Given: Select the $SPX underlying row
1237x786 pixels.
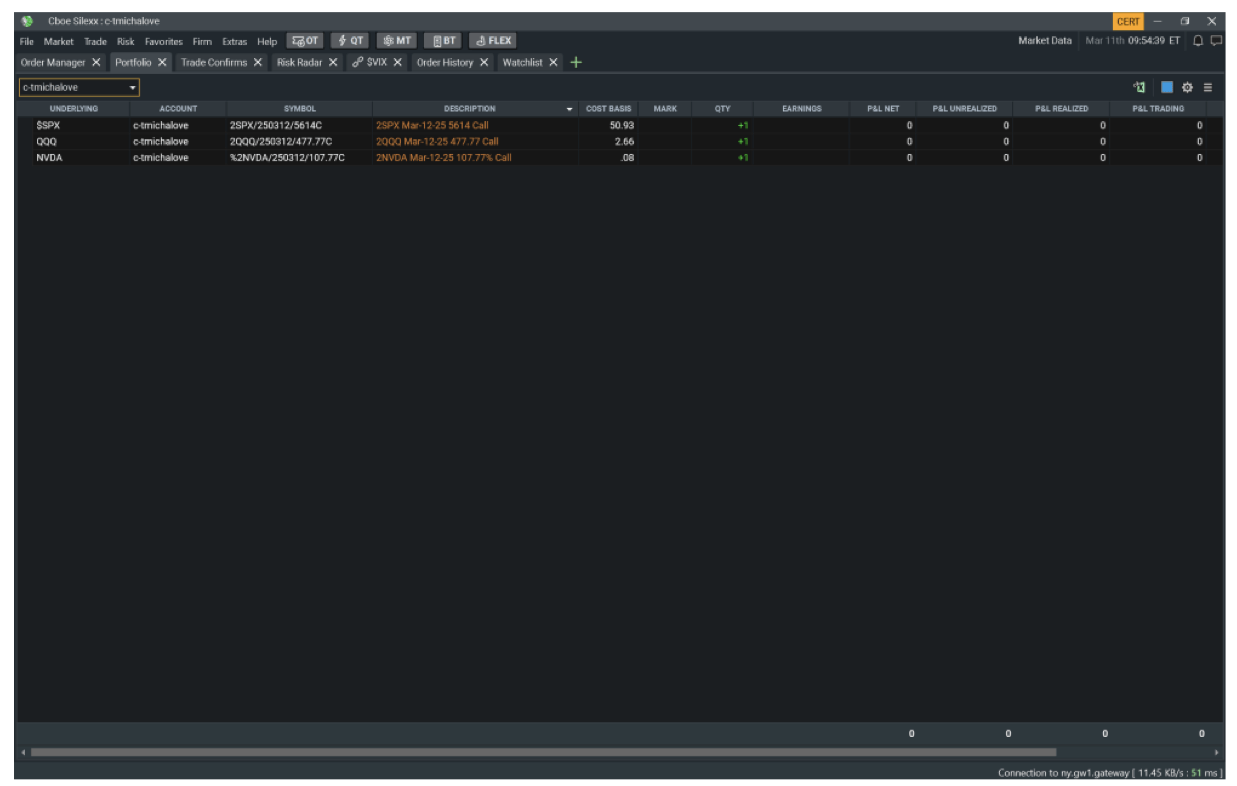Looking at the screenshot, I should 619,126.
